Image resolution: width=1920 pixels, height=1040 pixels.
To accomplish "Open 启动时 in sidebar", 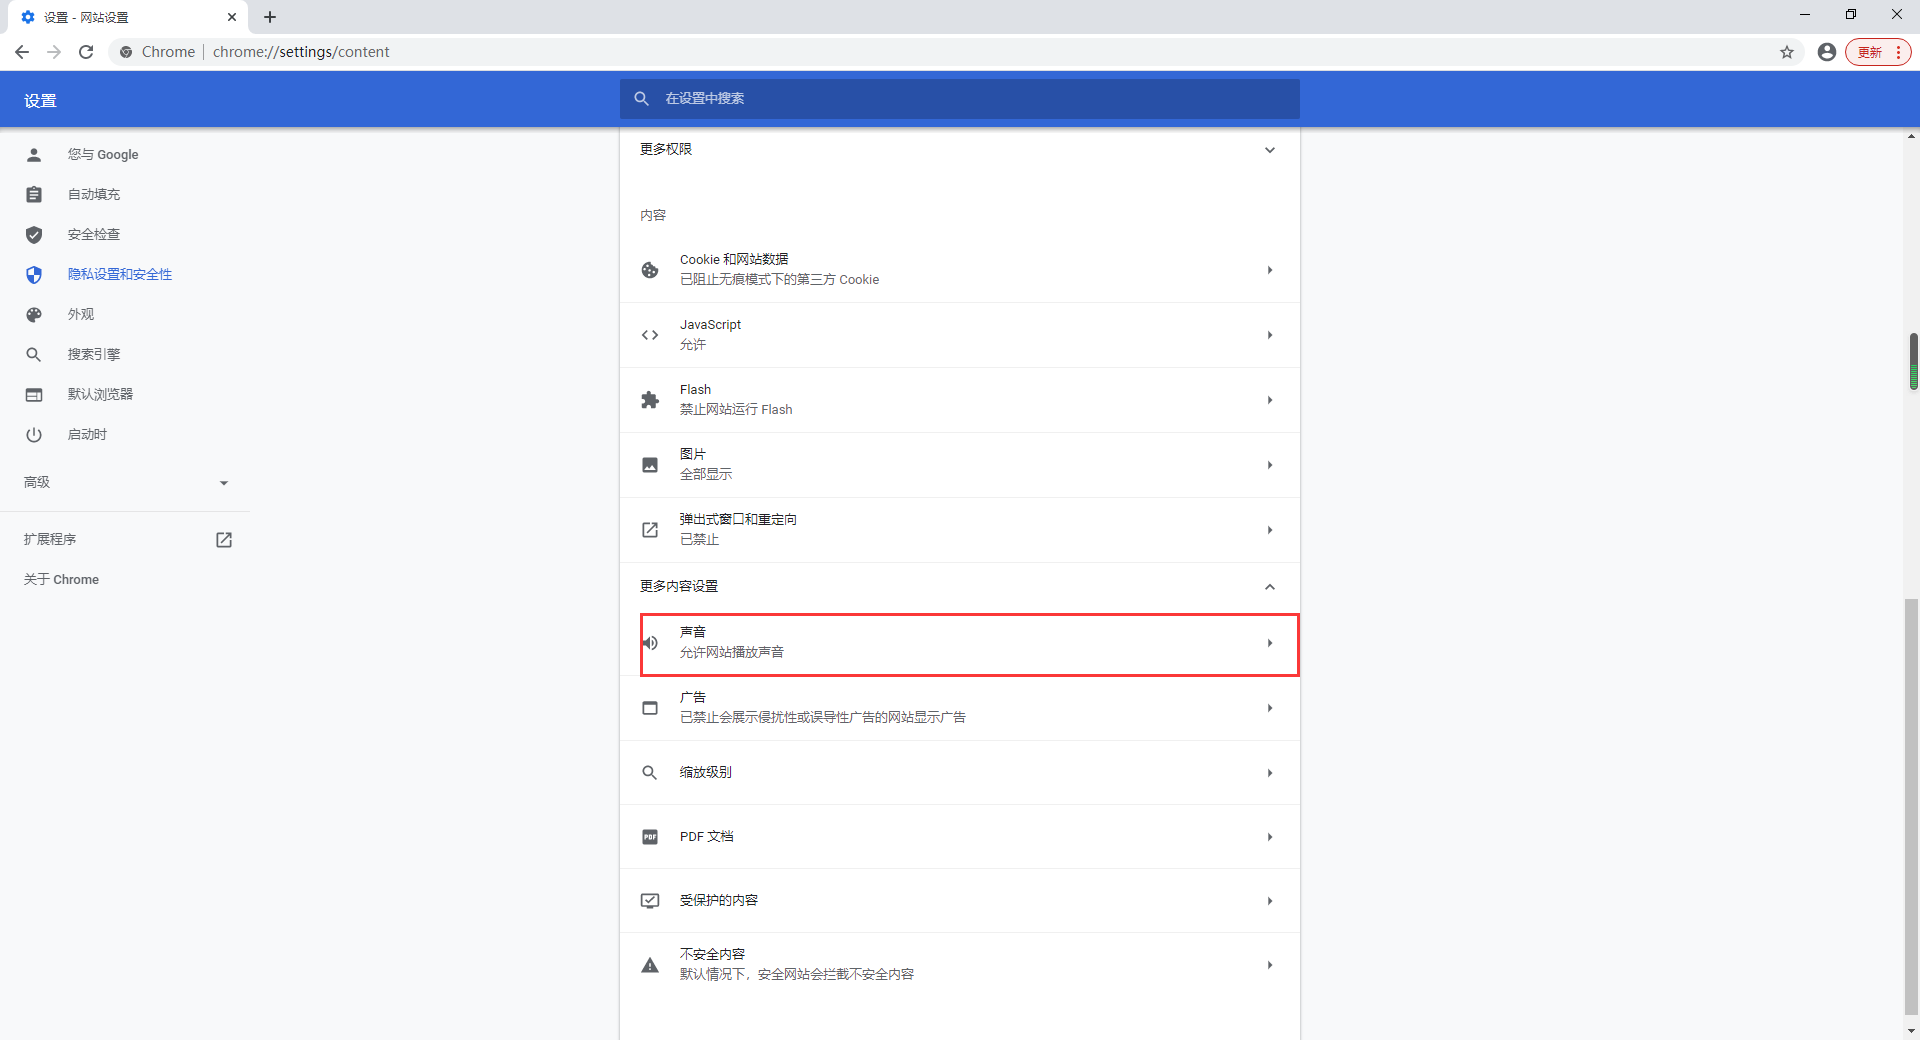I will click(125, 435).
